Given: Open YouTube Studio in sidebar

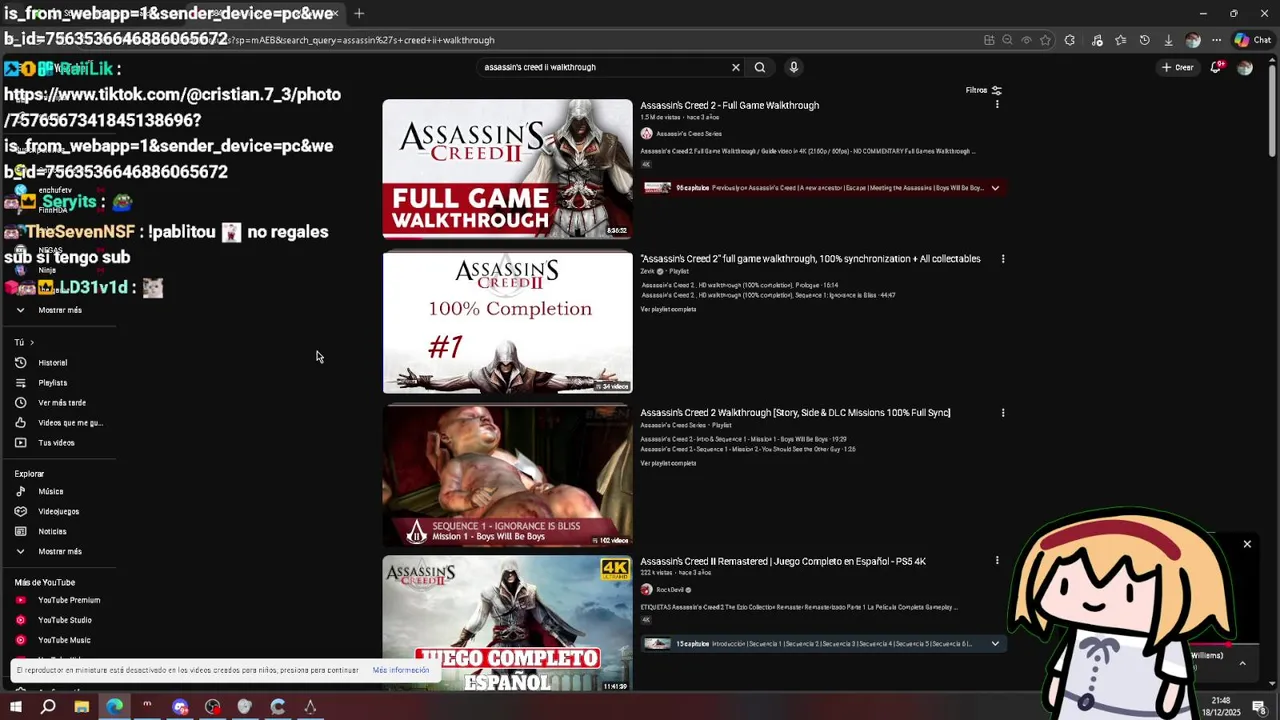Looking at the screenshot, I should (x=64, y=620).
